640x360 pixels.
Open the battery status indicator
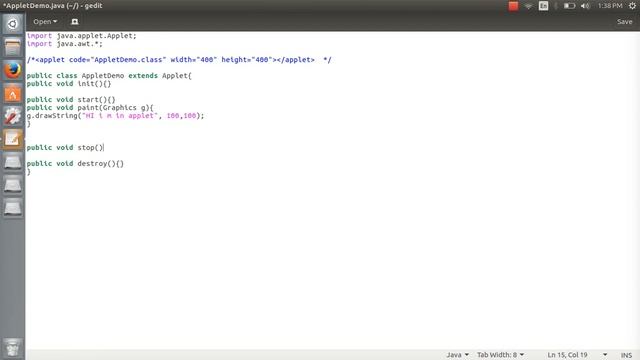[569, 6]
